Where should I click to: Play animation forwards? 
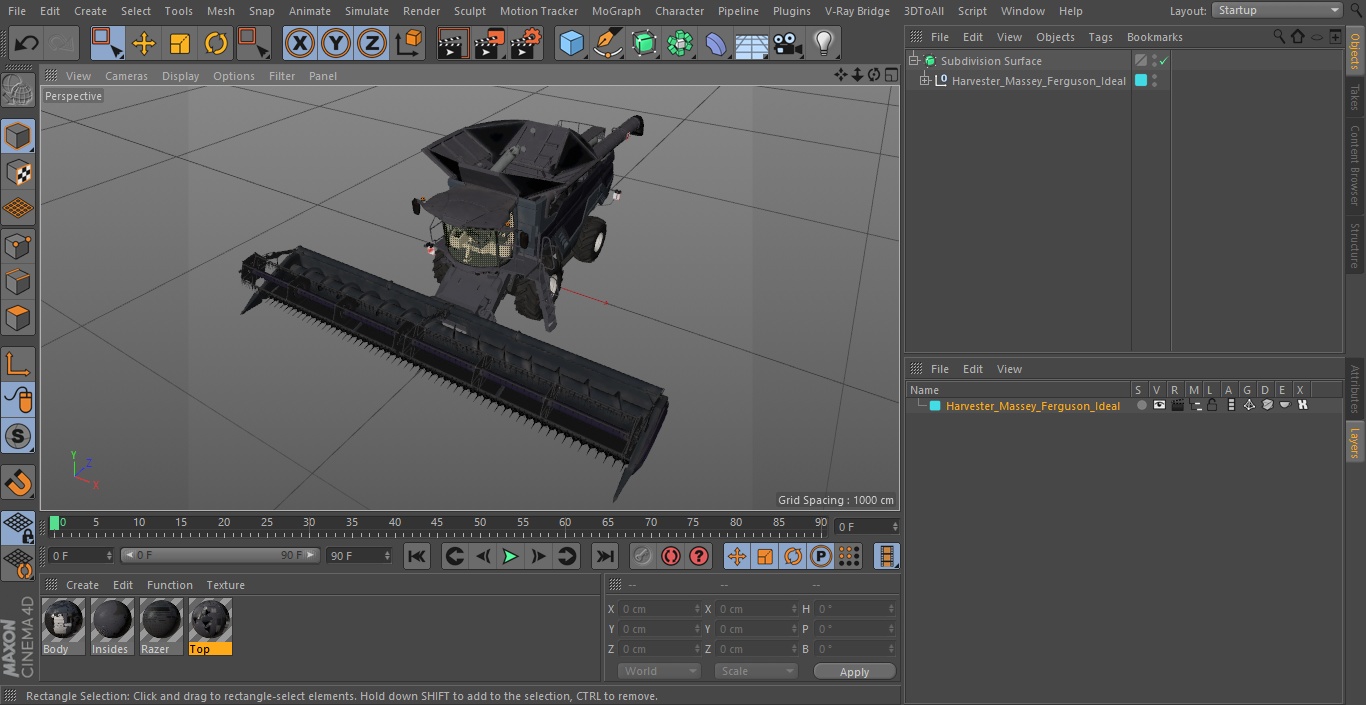pyautogui.click(x=510, y=556)
